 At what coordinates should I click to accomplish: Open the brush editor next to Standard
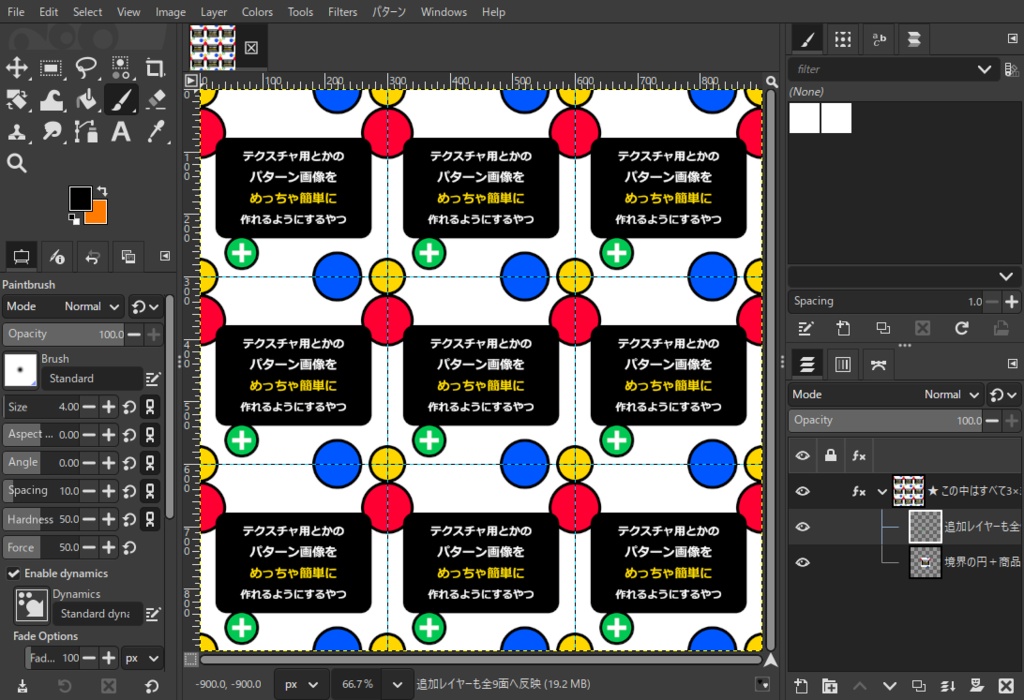(153, 379)
